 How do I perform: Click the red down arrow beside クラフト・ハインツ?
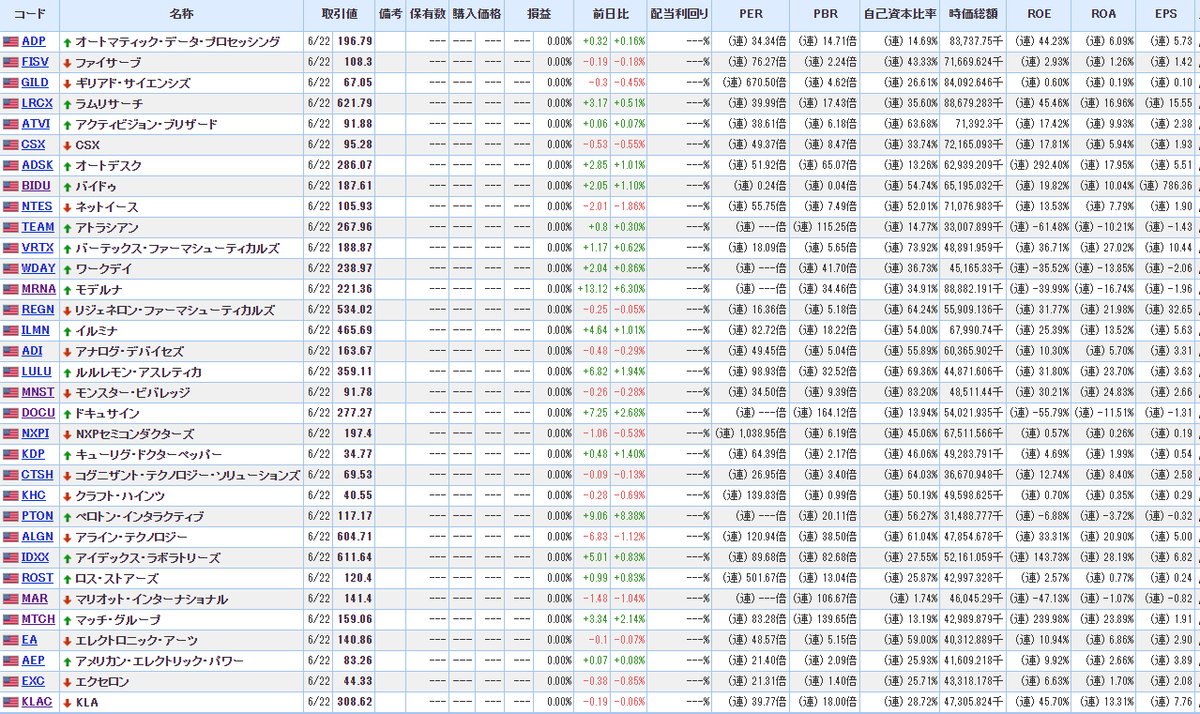click(x=67, y=497)
